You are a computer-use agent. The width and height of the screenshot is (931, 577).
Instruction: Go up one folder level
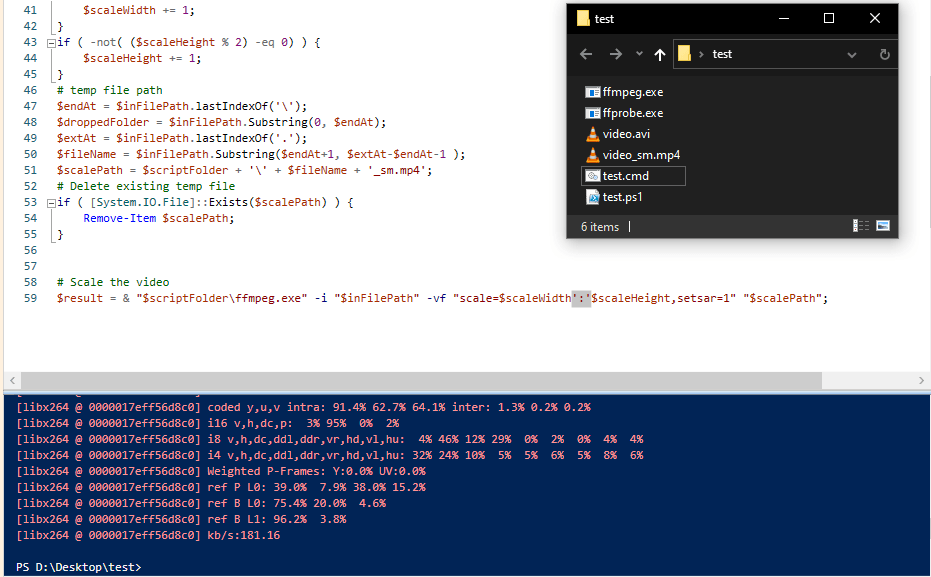[x=660, y=54]
